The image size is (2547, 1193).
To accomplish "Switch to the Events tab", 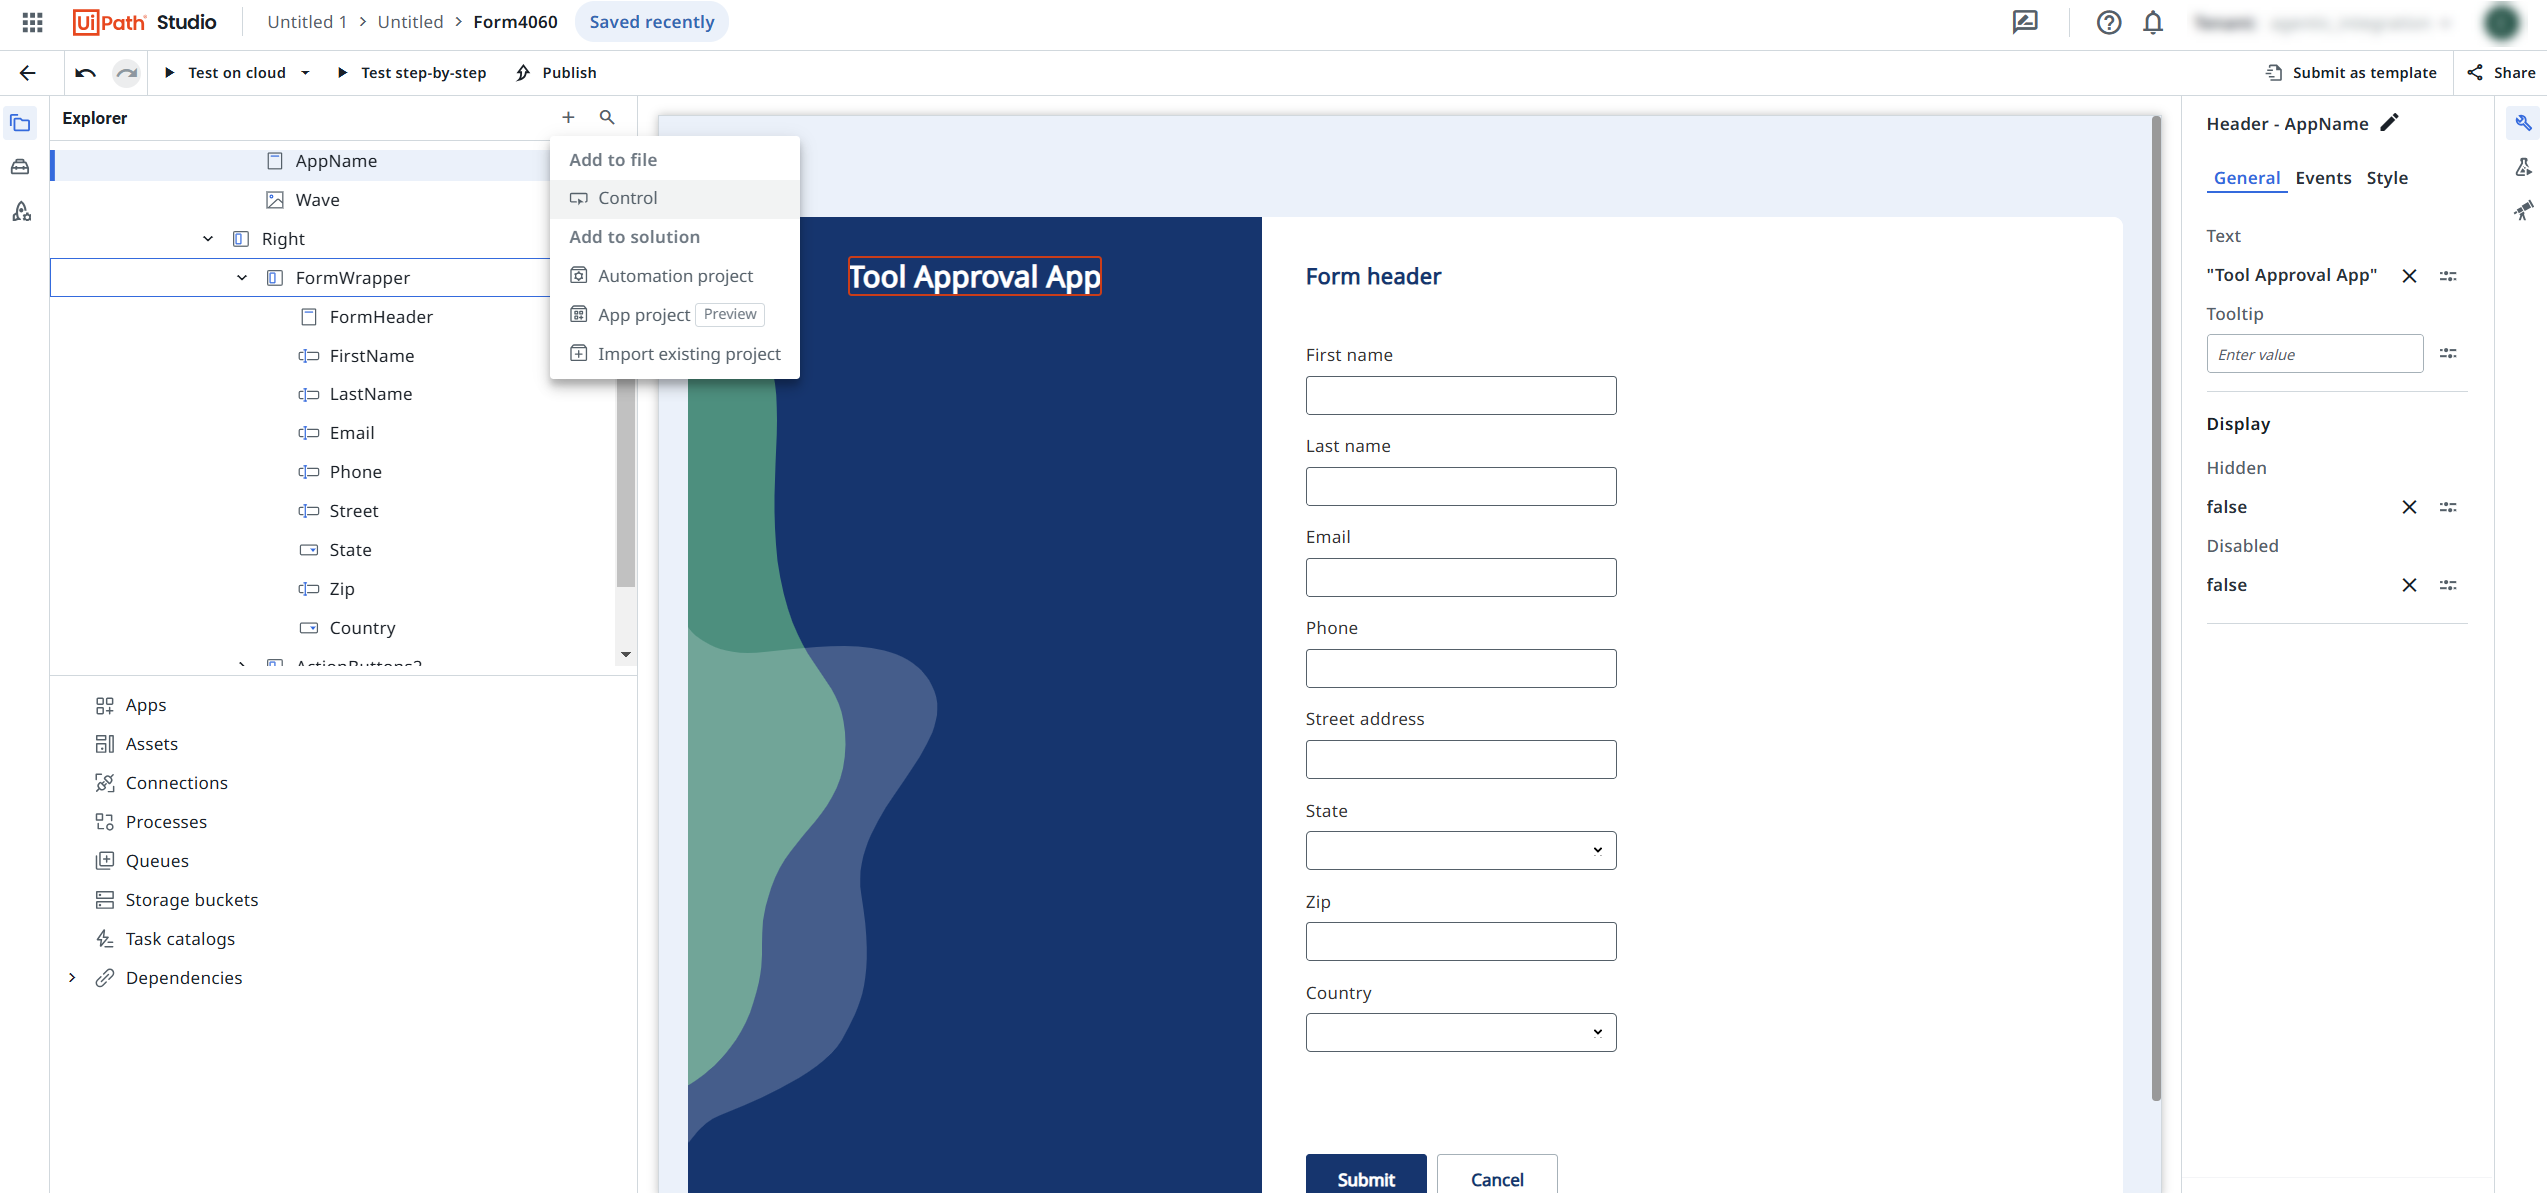I will [2322, 178].
